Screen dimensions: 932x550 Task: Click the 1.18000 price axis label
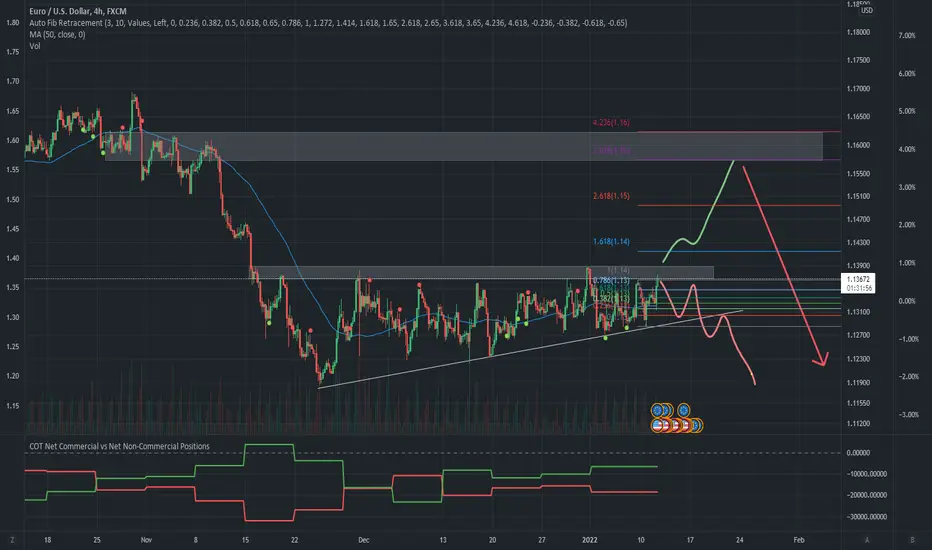tap(858, 32)
